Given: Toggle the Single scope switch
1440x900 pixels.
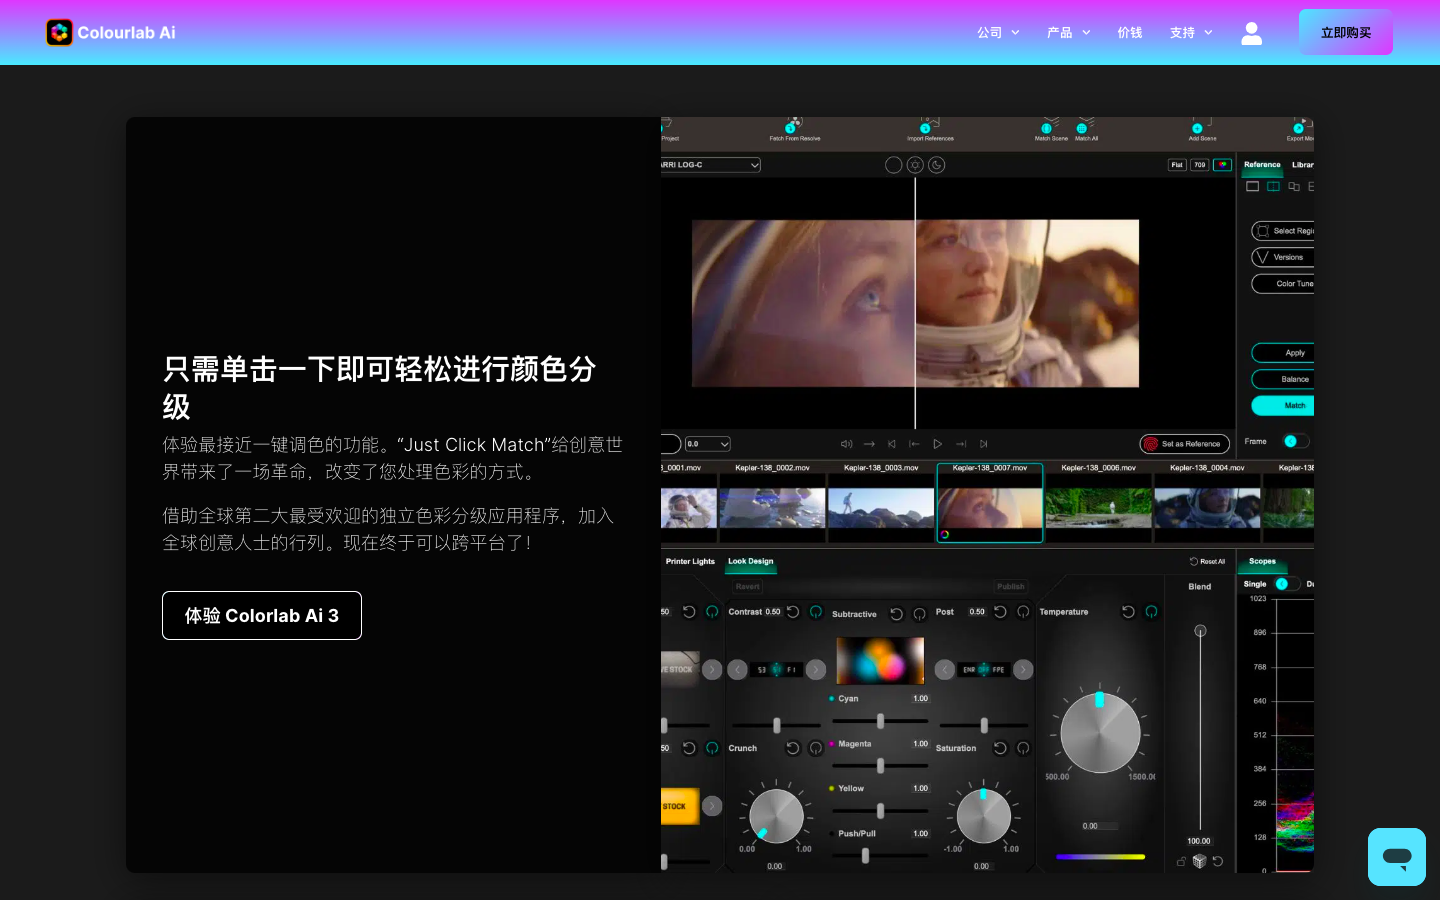Looking at the screenshot, I should tap(1287, 584).
